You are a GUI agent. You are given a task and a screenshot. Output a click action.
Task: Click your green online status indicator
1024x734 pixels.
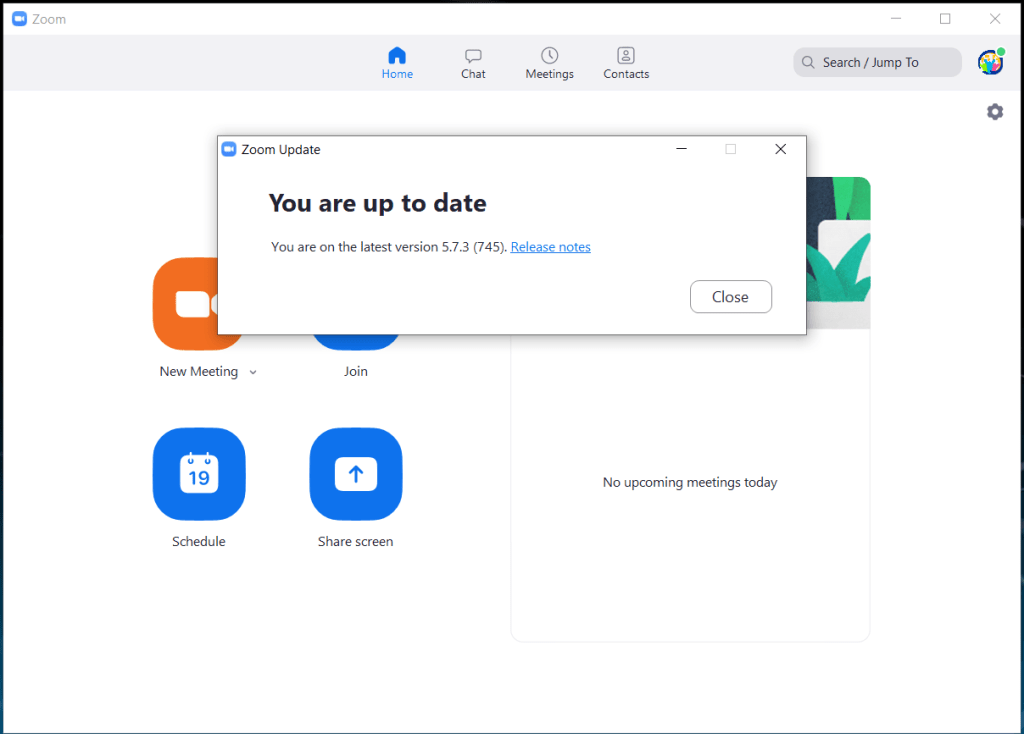click(x=1001, y=53)
